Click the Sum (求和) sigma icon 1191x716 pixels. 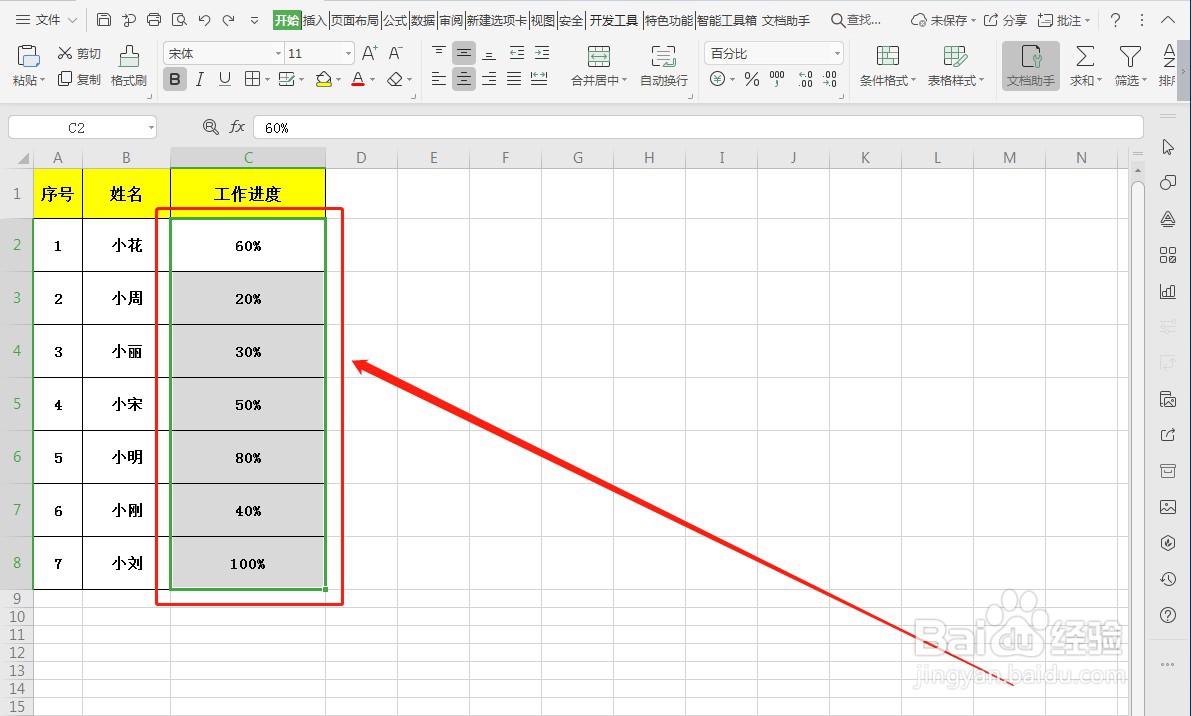point(1085,65)
